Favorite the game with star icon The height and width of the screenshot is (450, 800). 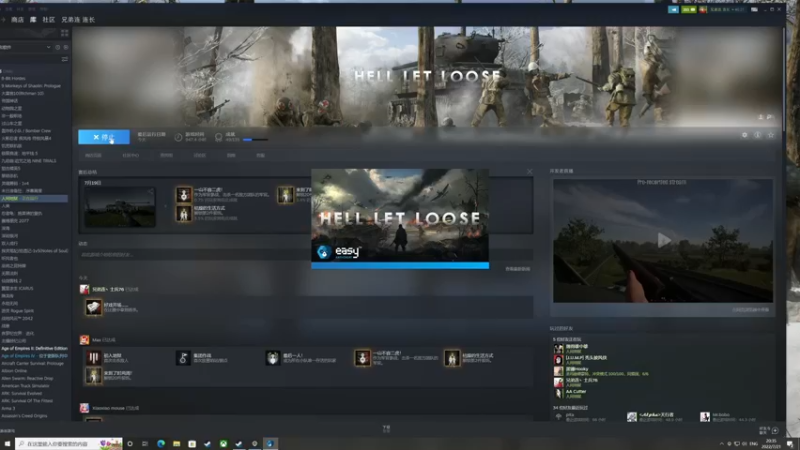click(771, 135)
